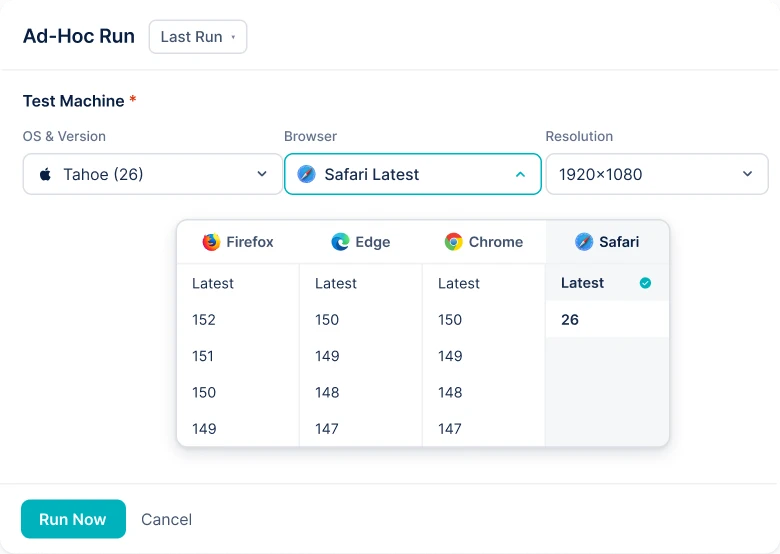Screen dimensions: 780x554
Task: Click the Resolution field label
Action: pyautogui.click(x=579, y=136)
